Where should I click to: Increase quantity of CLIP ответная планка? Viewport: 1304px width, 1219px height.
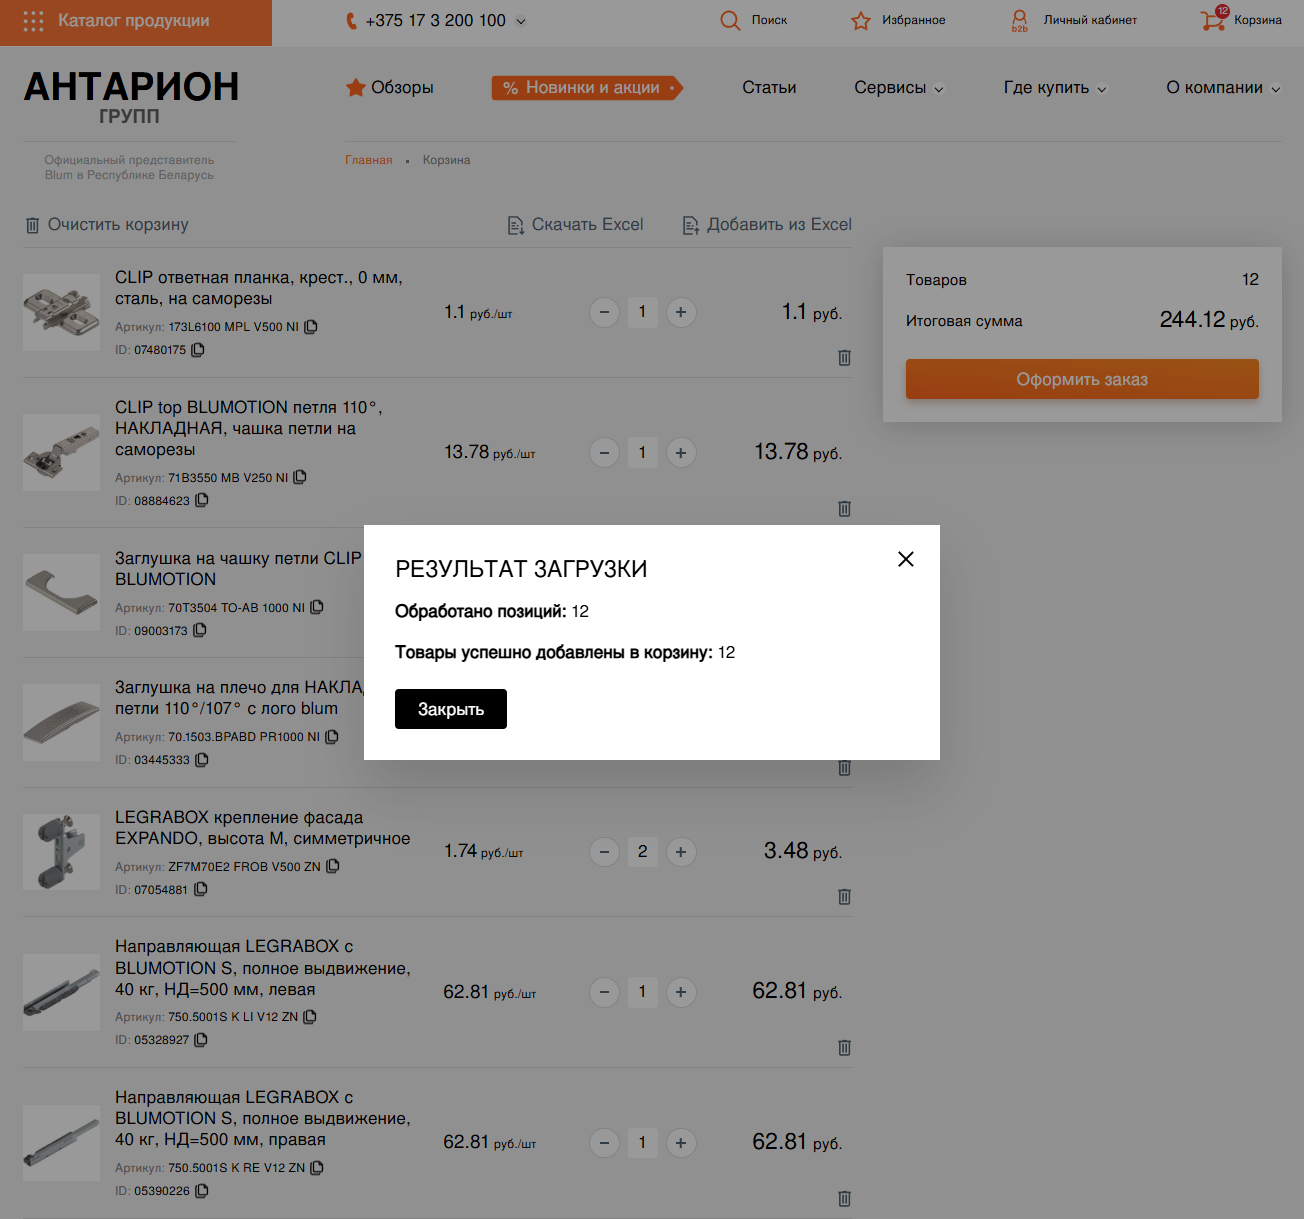click(681, 312)
